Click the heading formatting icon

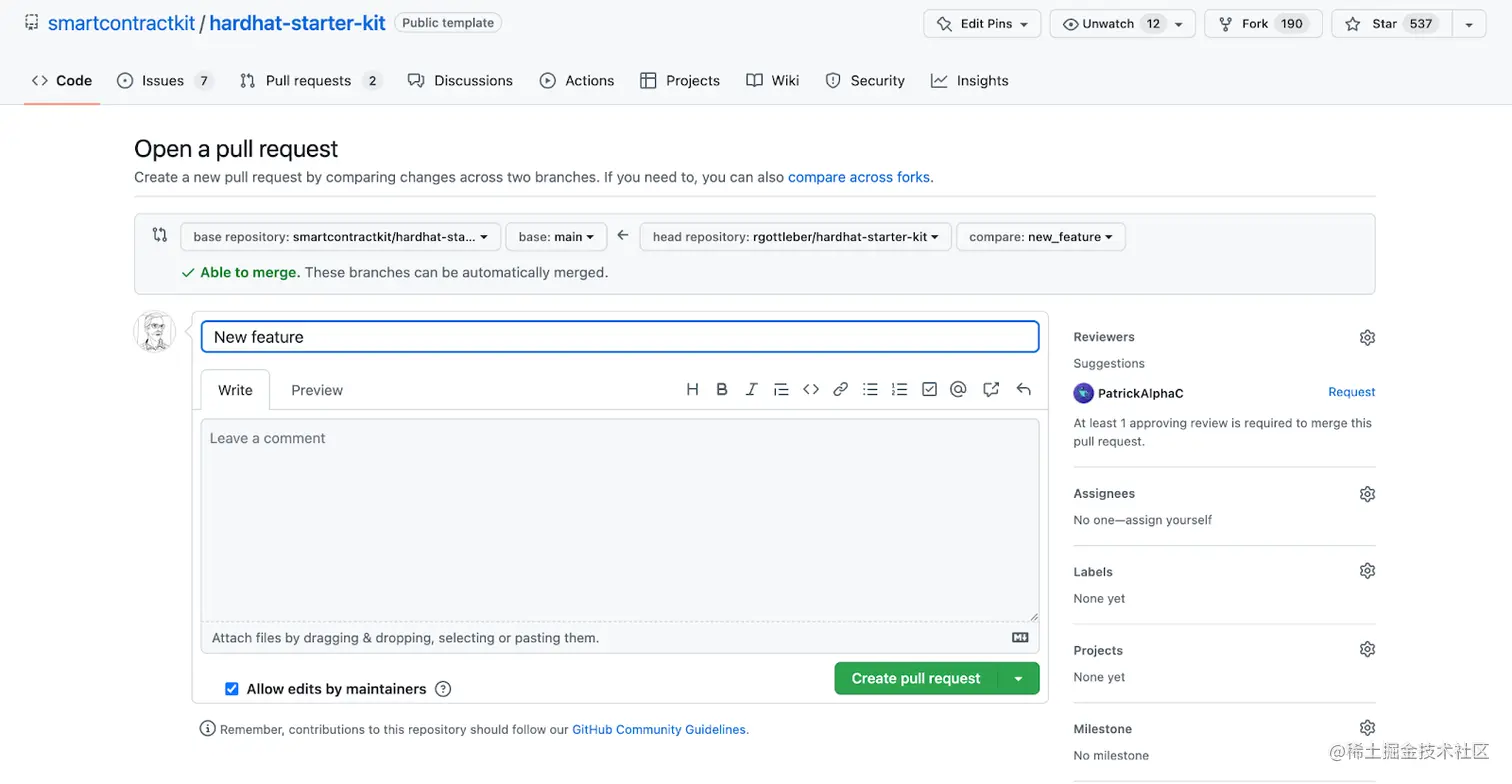point(692,390)
